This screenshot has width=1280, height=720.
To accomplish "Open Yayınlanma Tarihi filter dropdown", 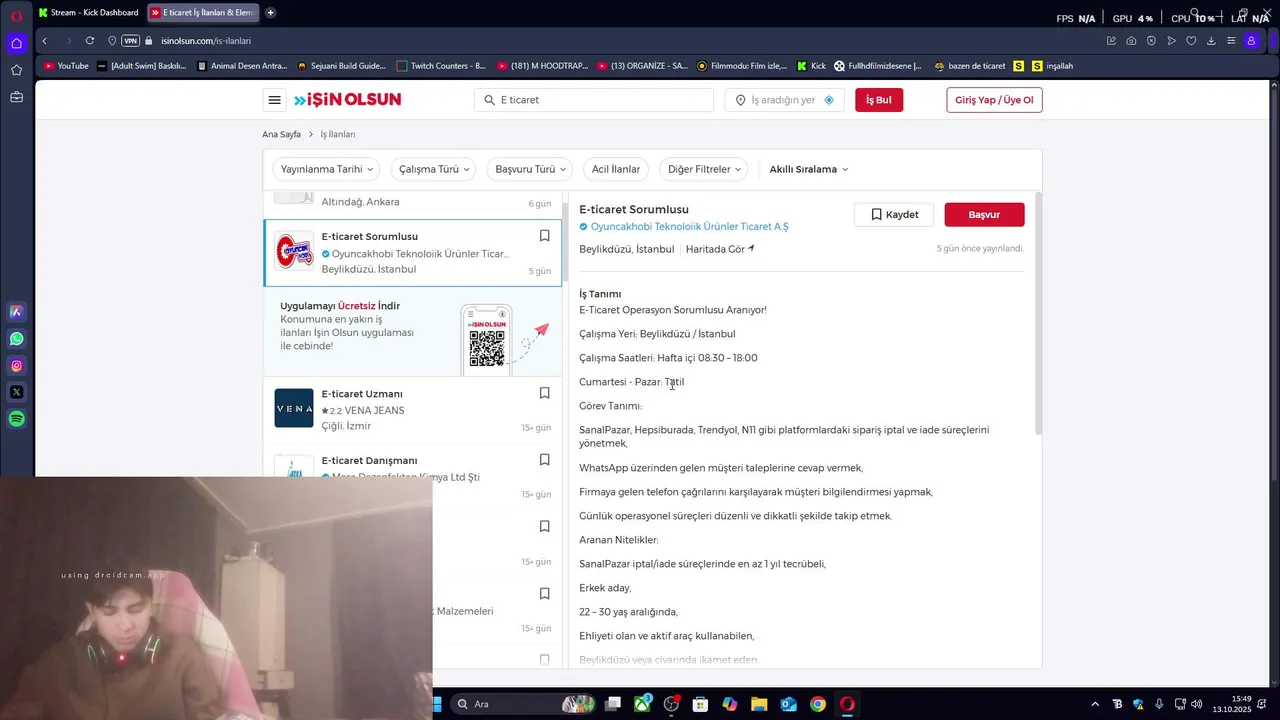I will click(x=327, y=169).
